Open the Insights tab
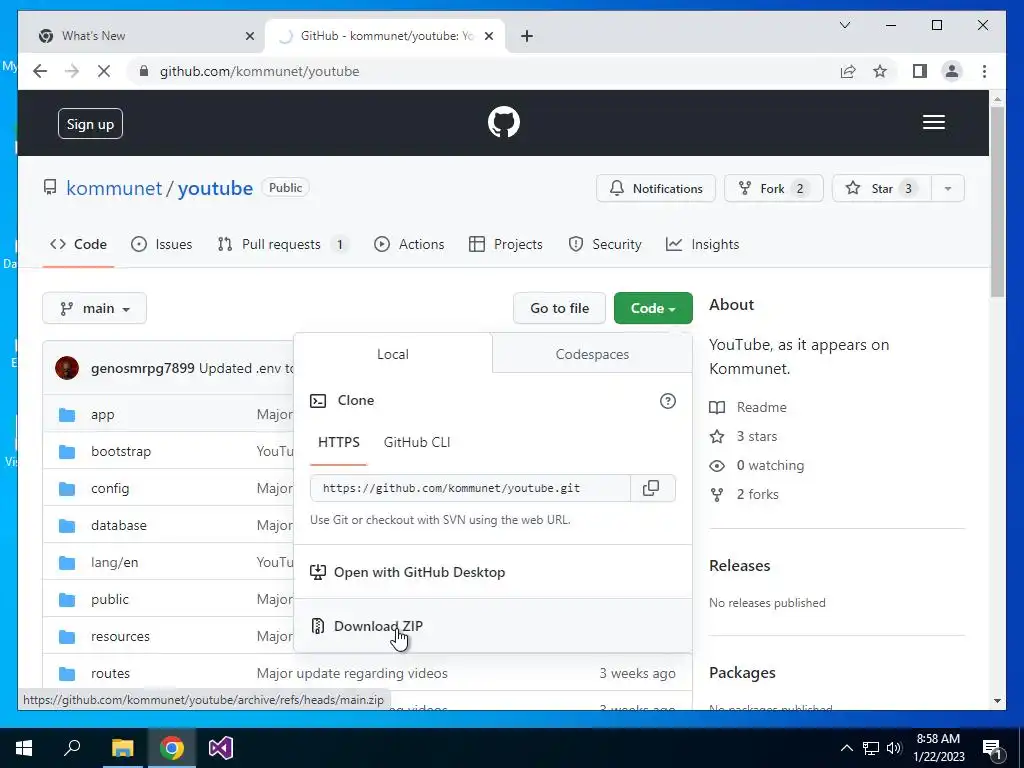 pyautogui.click(x=703, y=244)
